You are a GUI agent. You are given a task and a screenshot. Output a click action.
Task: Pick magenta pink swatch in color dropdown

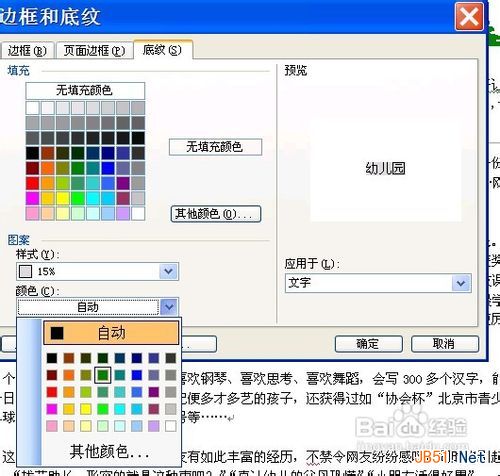click(52, 409)
